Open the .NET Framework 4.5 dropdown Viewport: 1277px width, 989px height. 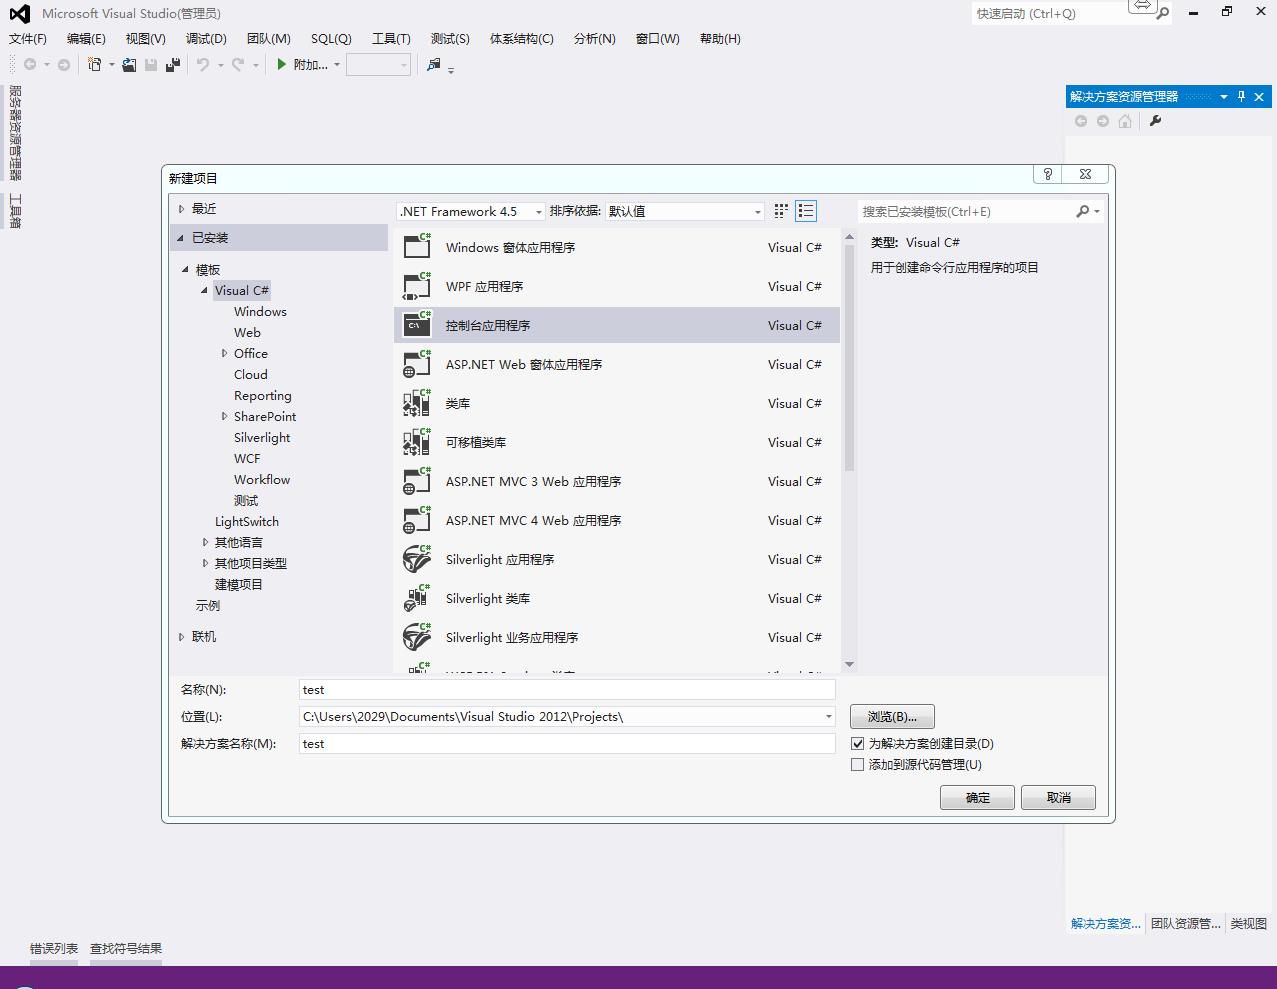[538, 212]
